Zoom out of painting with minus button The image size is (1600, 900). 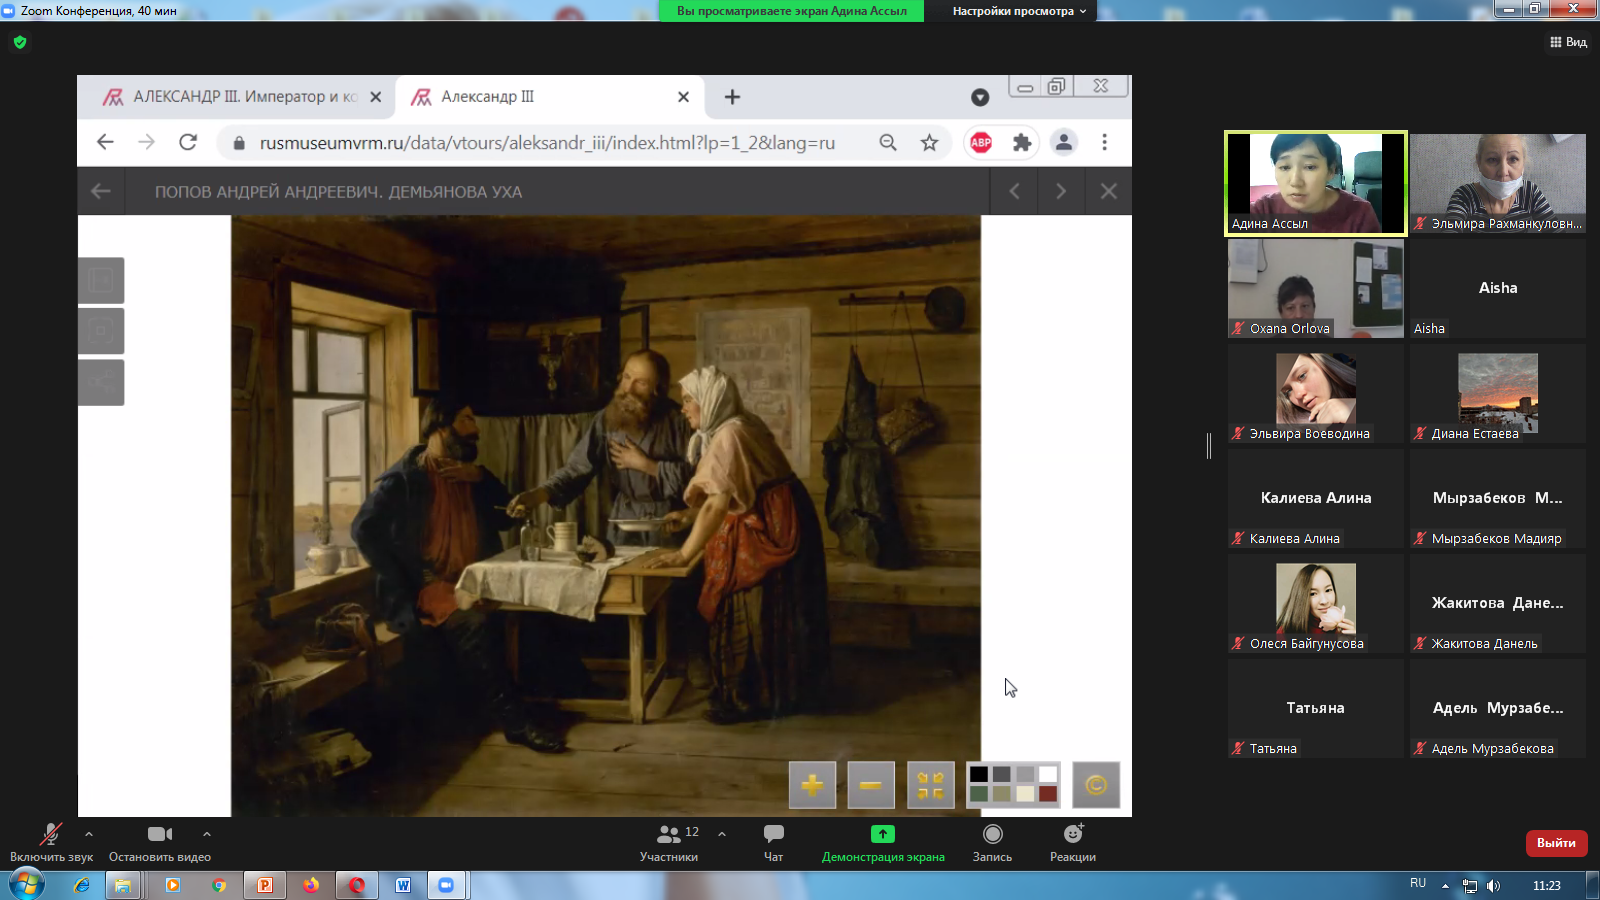[871, 785]
